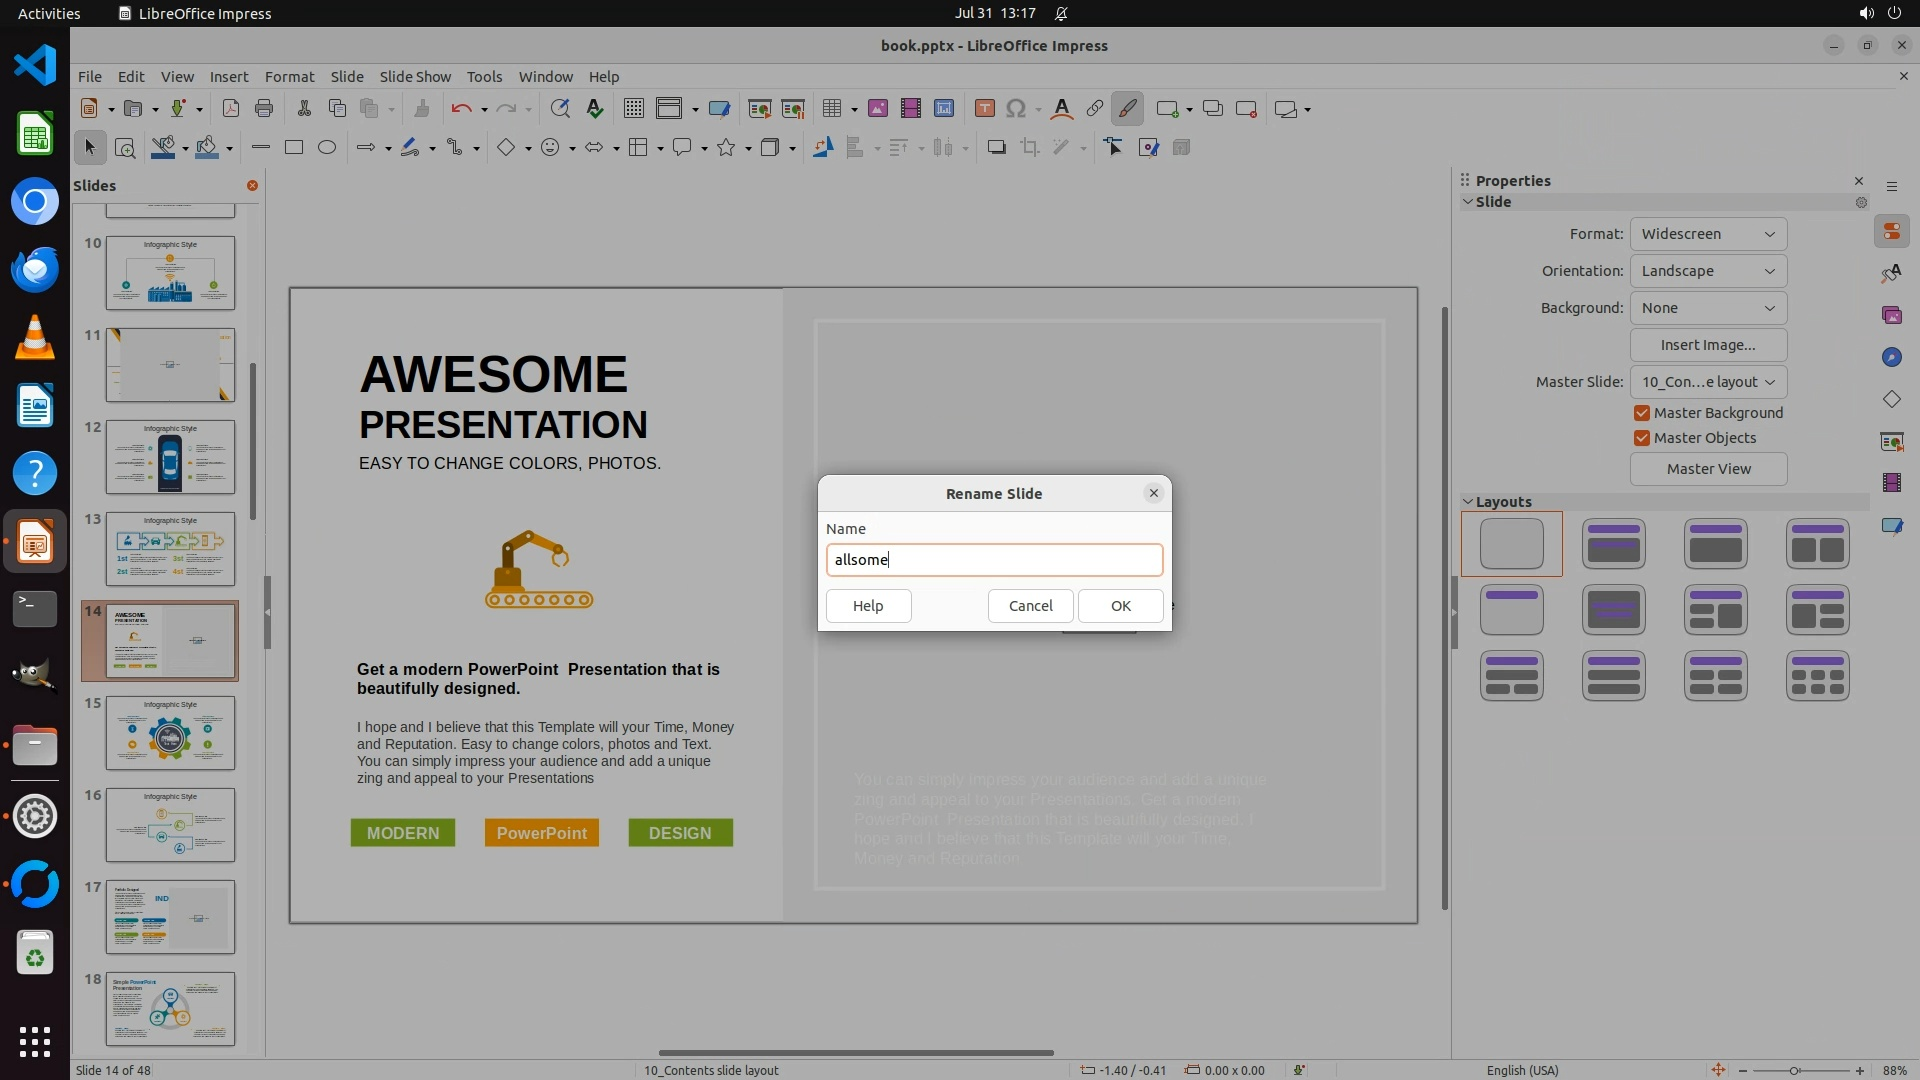Collapse the Layouts section
Screen dimensions: 1920x1080
point(1468,502)
